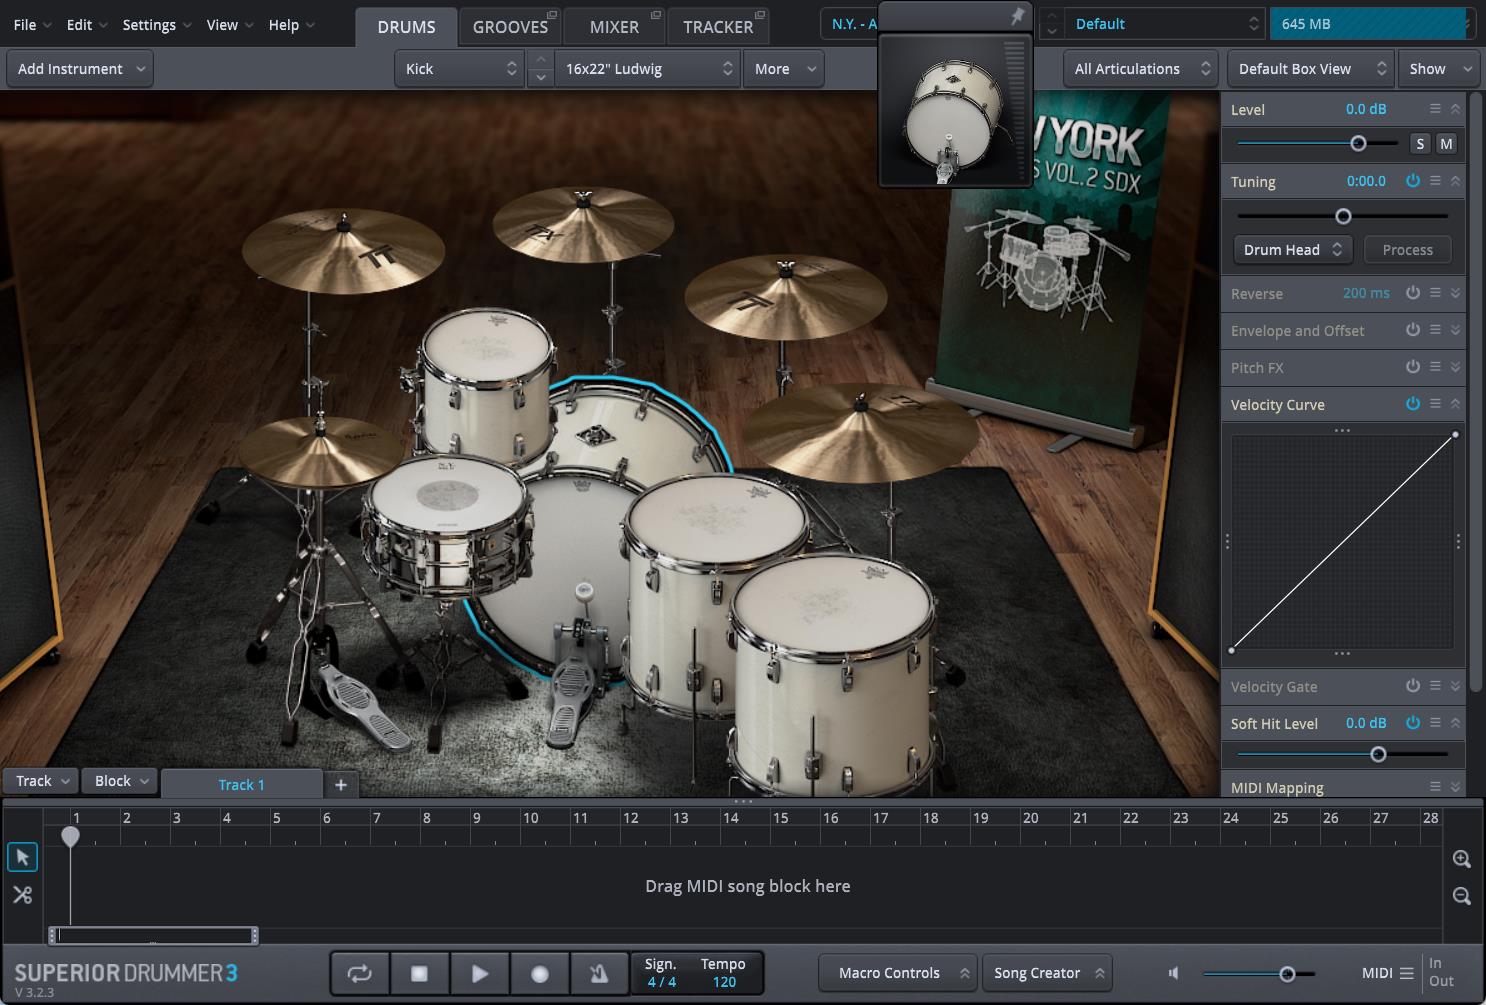This screenshot has width=1486, height=1005.
Task: Open All Articulations dropdown
Action: [1141, 69]
